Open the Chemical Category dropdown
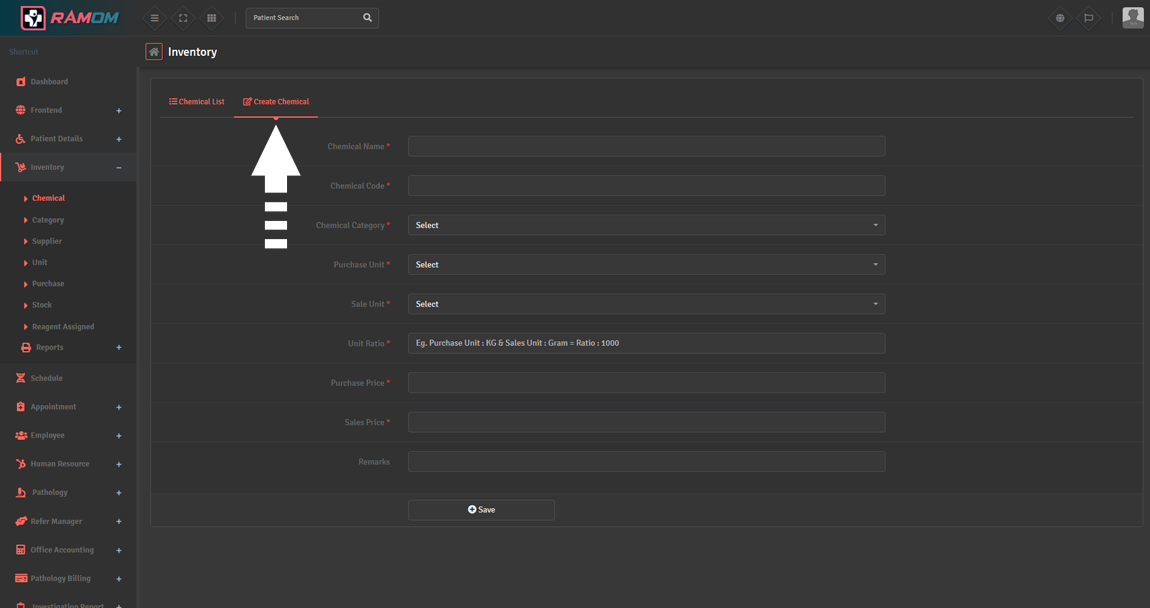The image size is (1150, 608). coord(646,225)
